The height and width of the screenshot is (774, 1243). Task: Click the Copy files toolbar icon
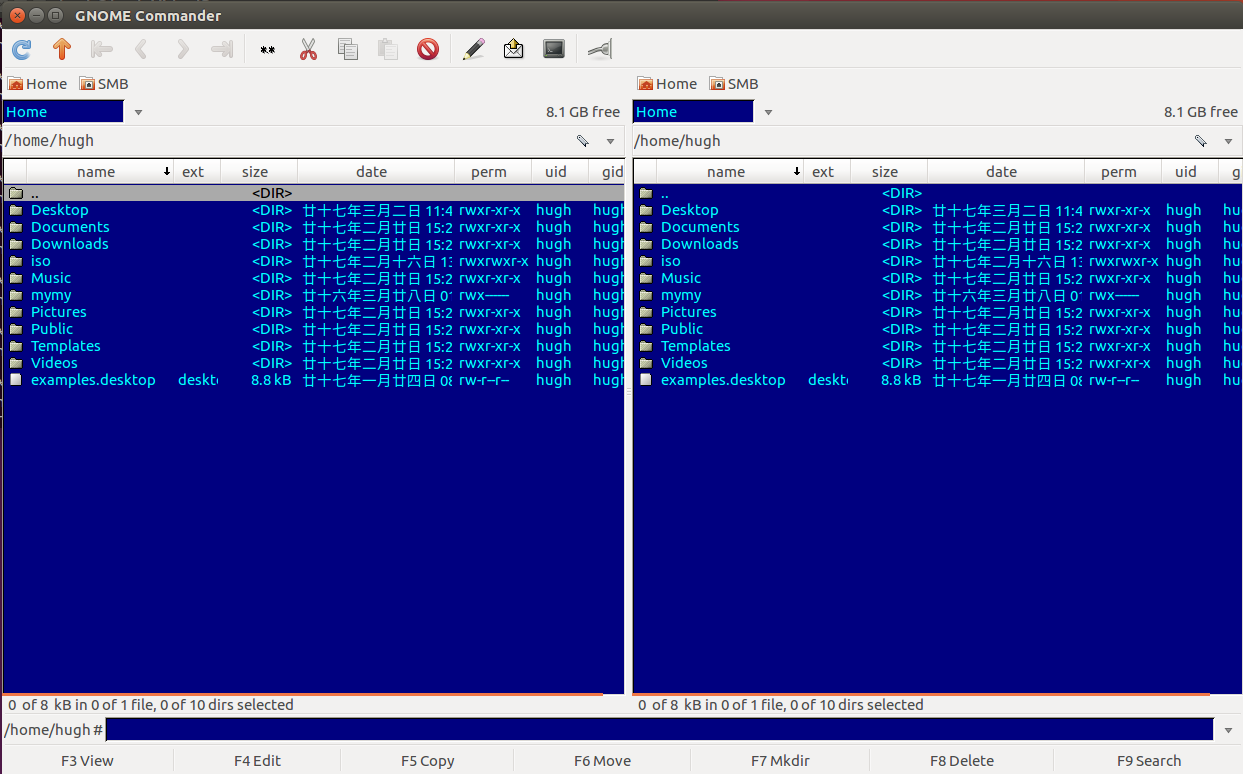click(x=348, y=49)
